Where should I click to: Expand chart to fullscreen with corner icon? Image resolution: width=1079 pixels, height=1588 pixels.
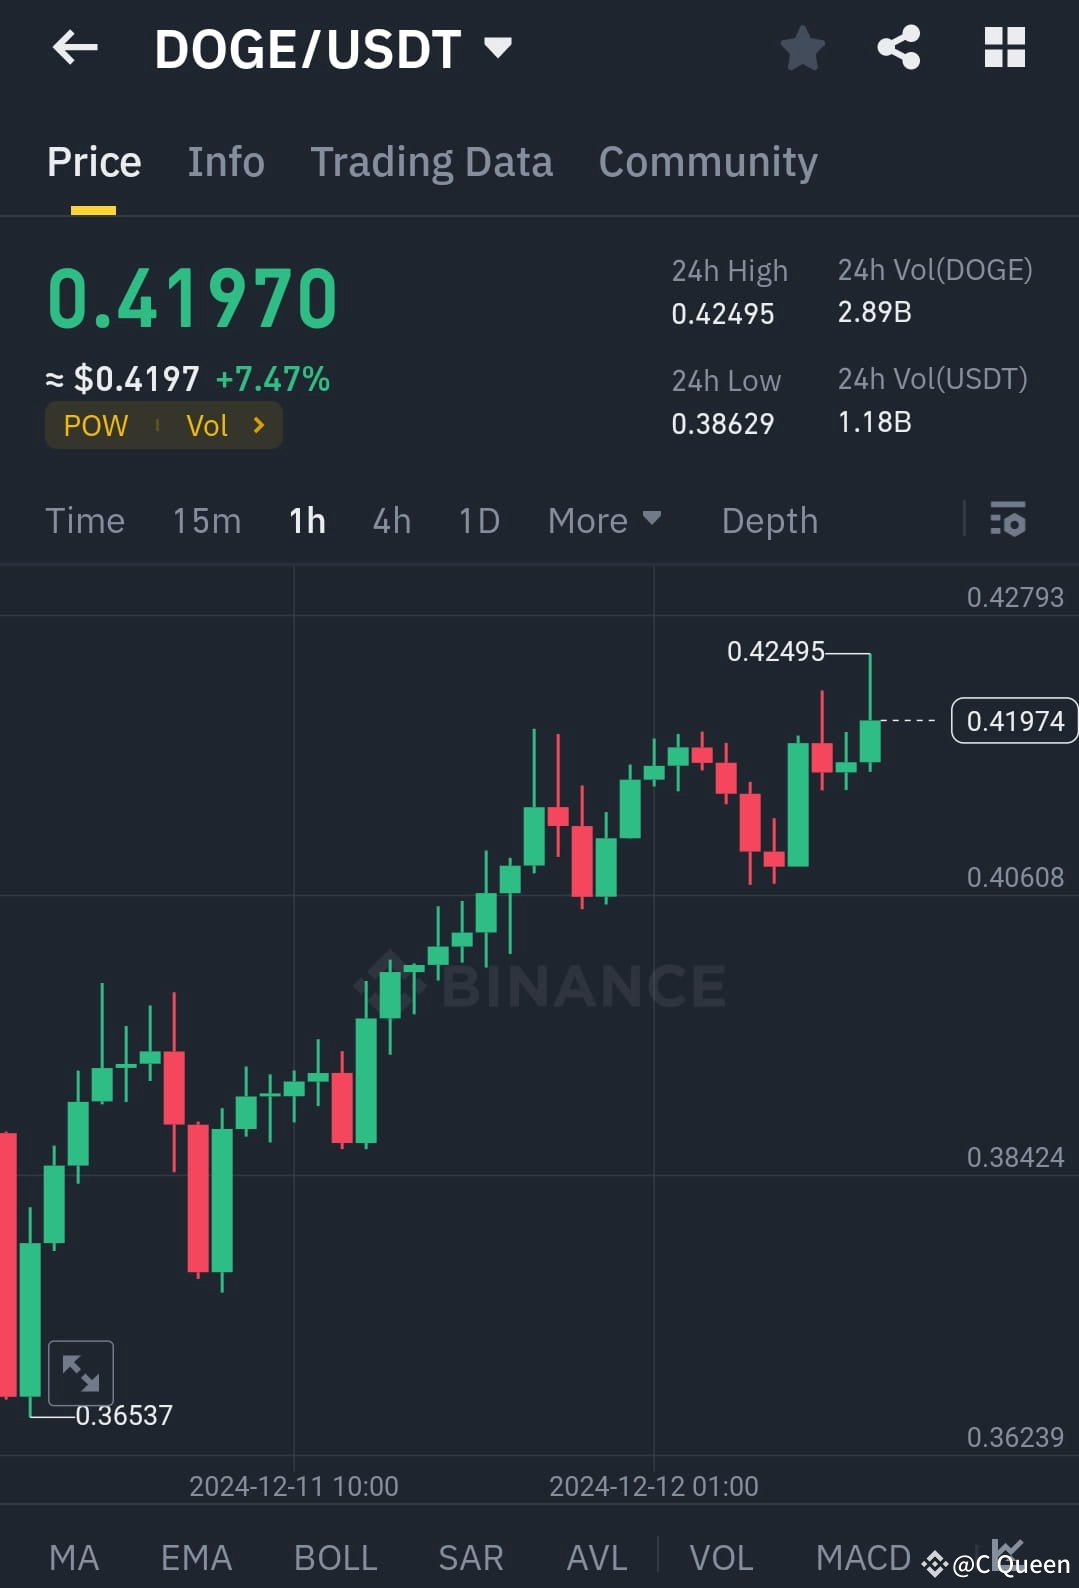(x=81, y=1373)
